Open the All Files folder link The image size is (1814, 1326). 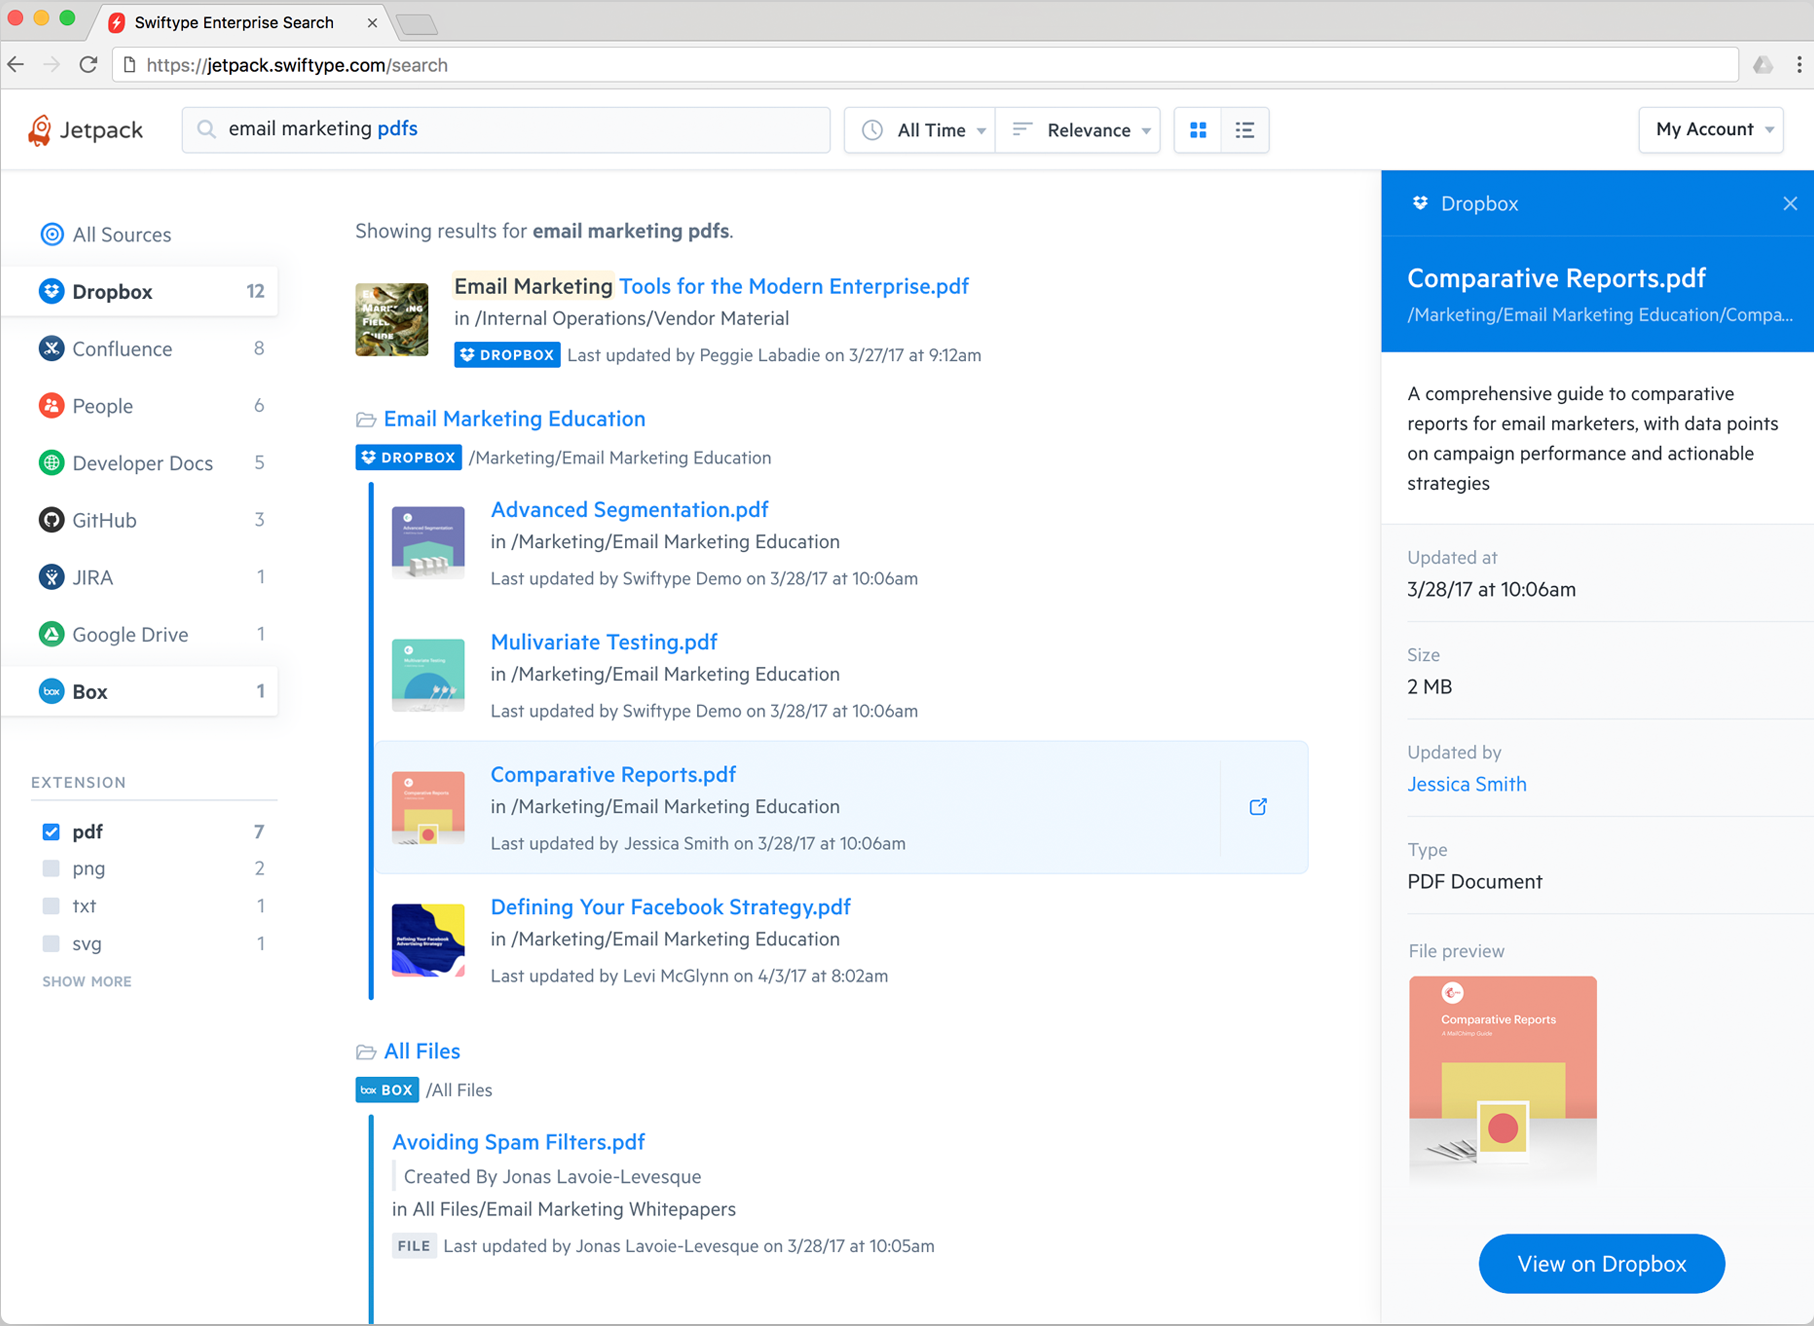click(x=422, y=1051)
